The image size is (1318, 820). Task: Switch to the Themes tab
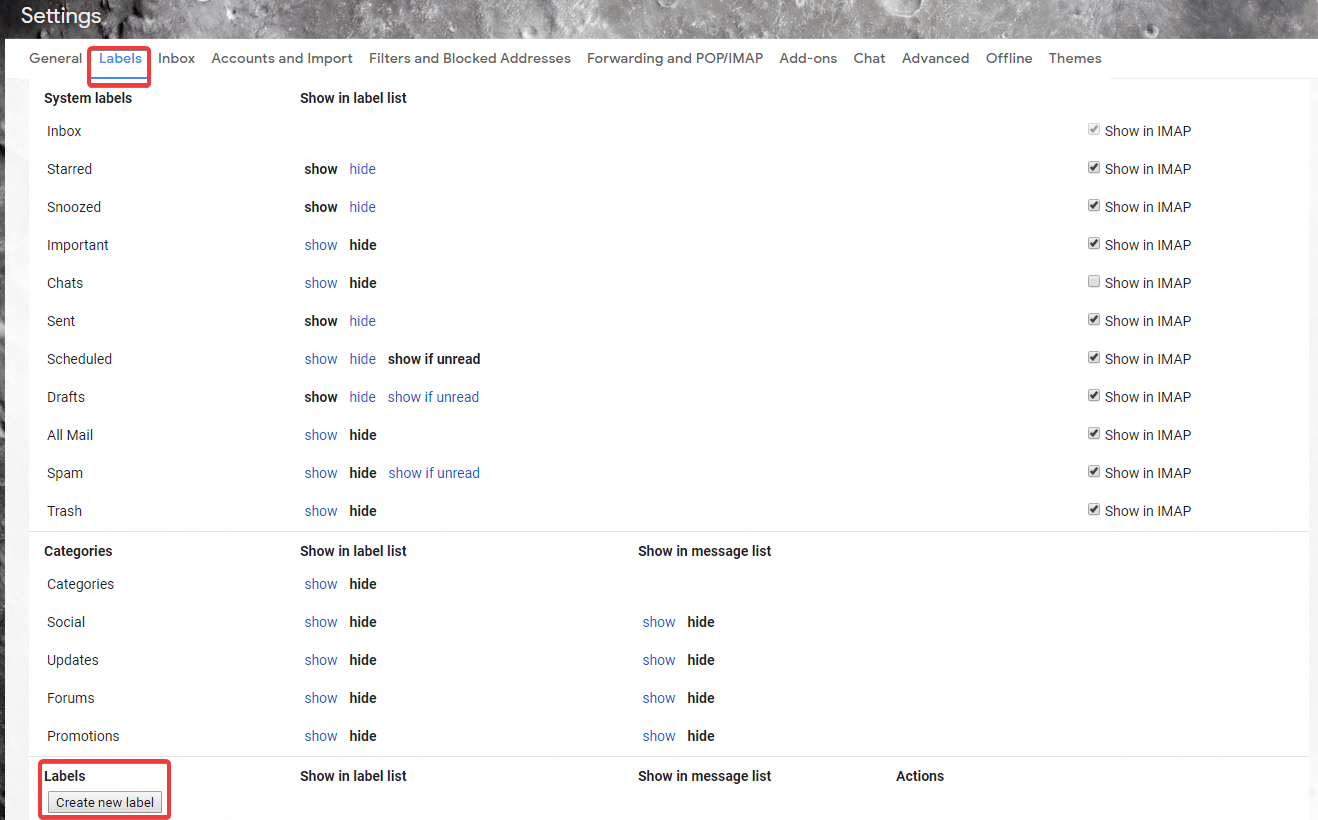pyautogui.click(x=1075, y=58)
